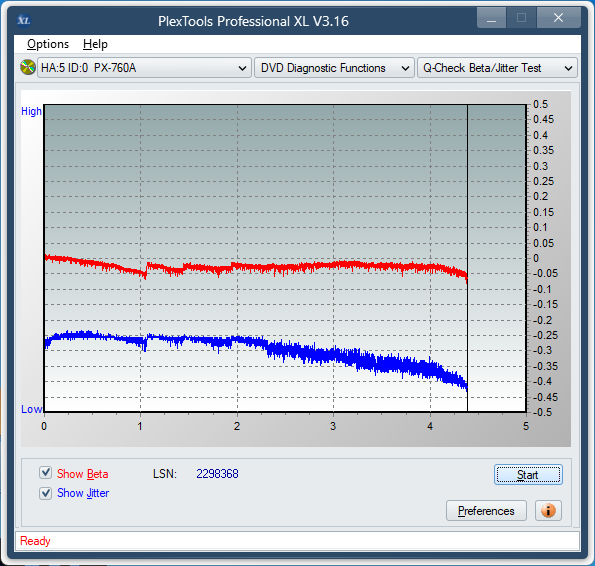Click the x-axis label 5

pyautogui.click(x=526, y=426)
